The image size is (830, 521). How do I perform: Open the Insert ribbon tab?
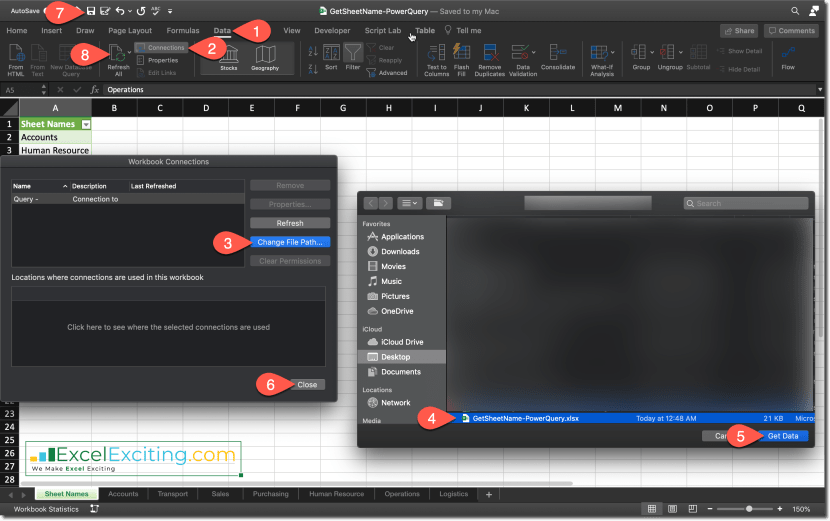coord(51,31)
